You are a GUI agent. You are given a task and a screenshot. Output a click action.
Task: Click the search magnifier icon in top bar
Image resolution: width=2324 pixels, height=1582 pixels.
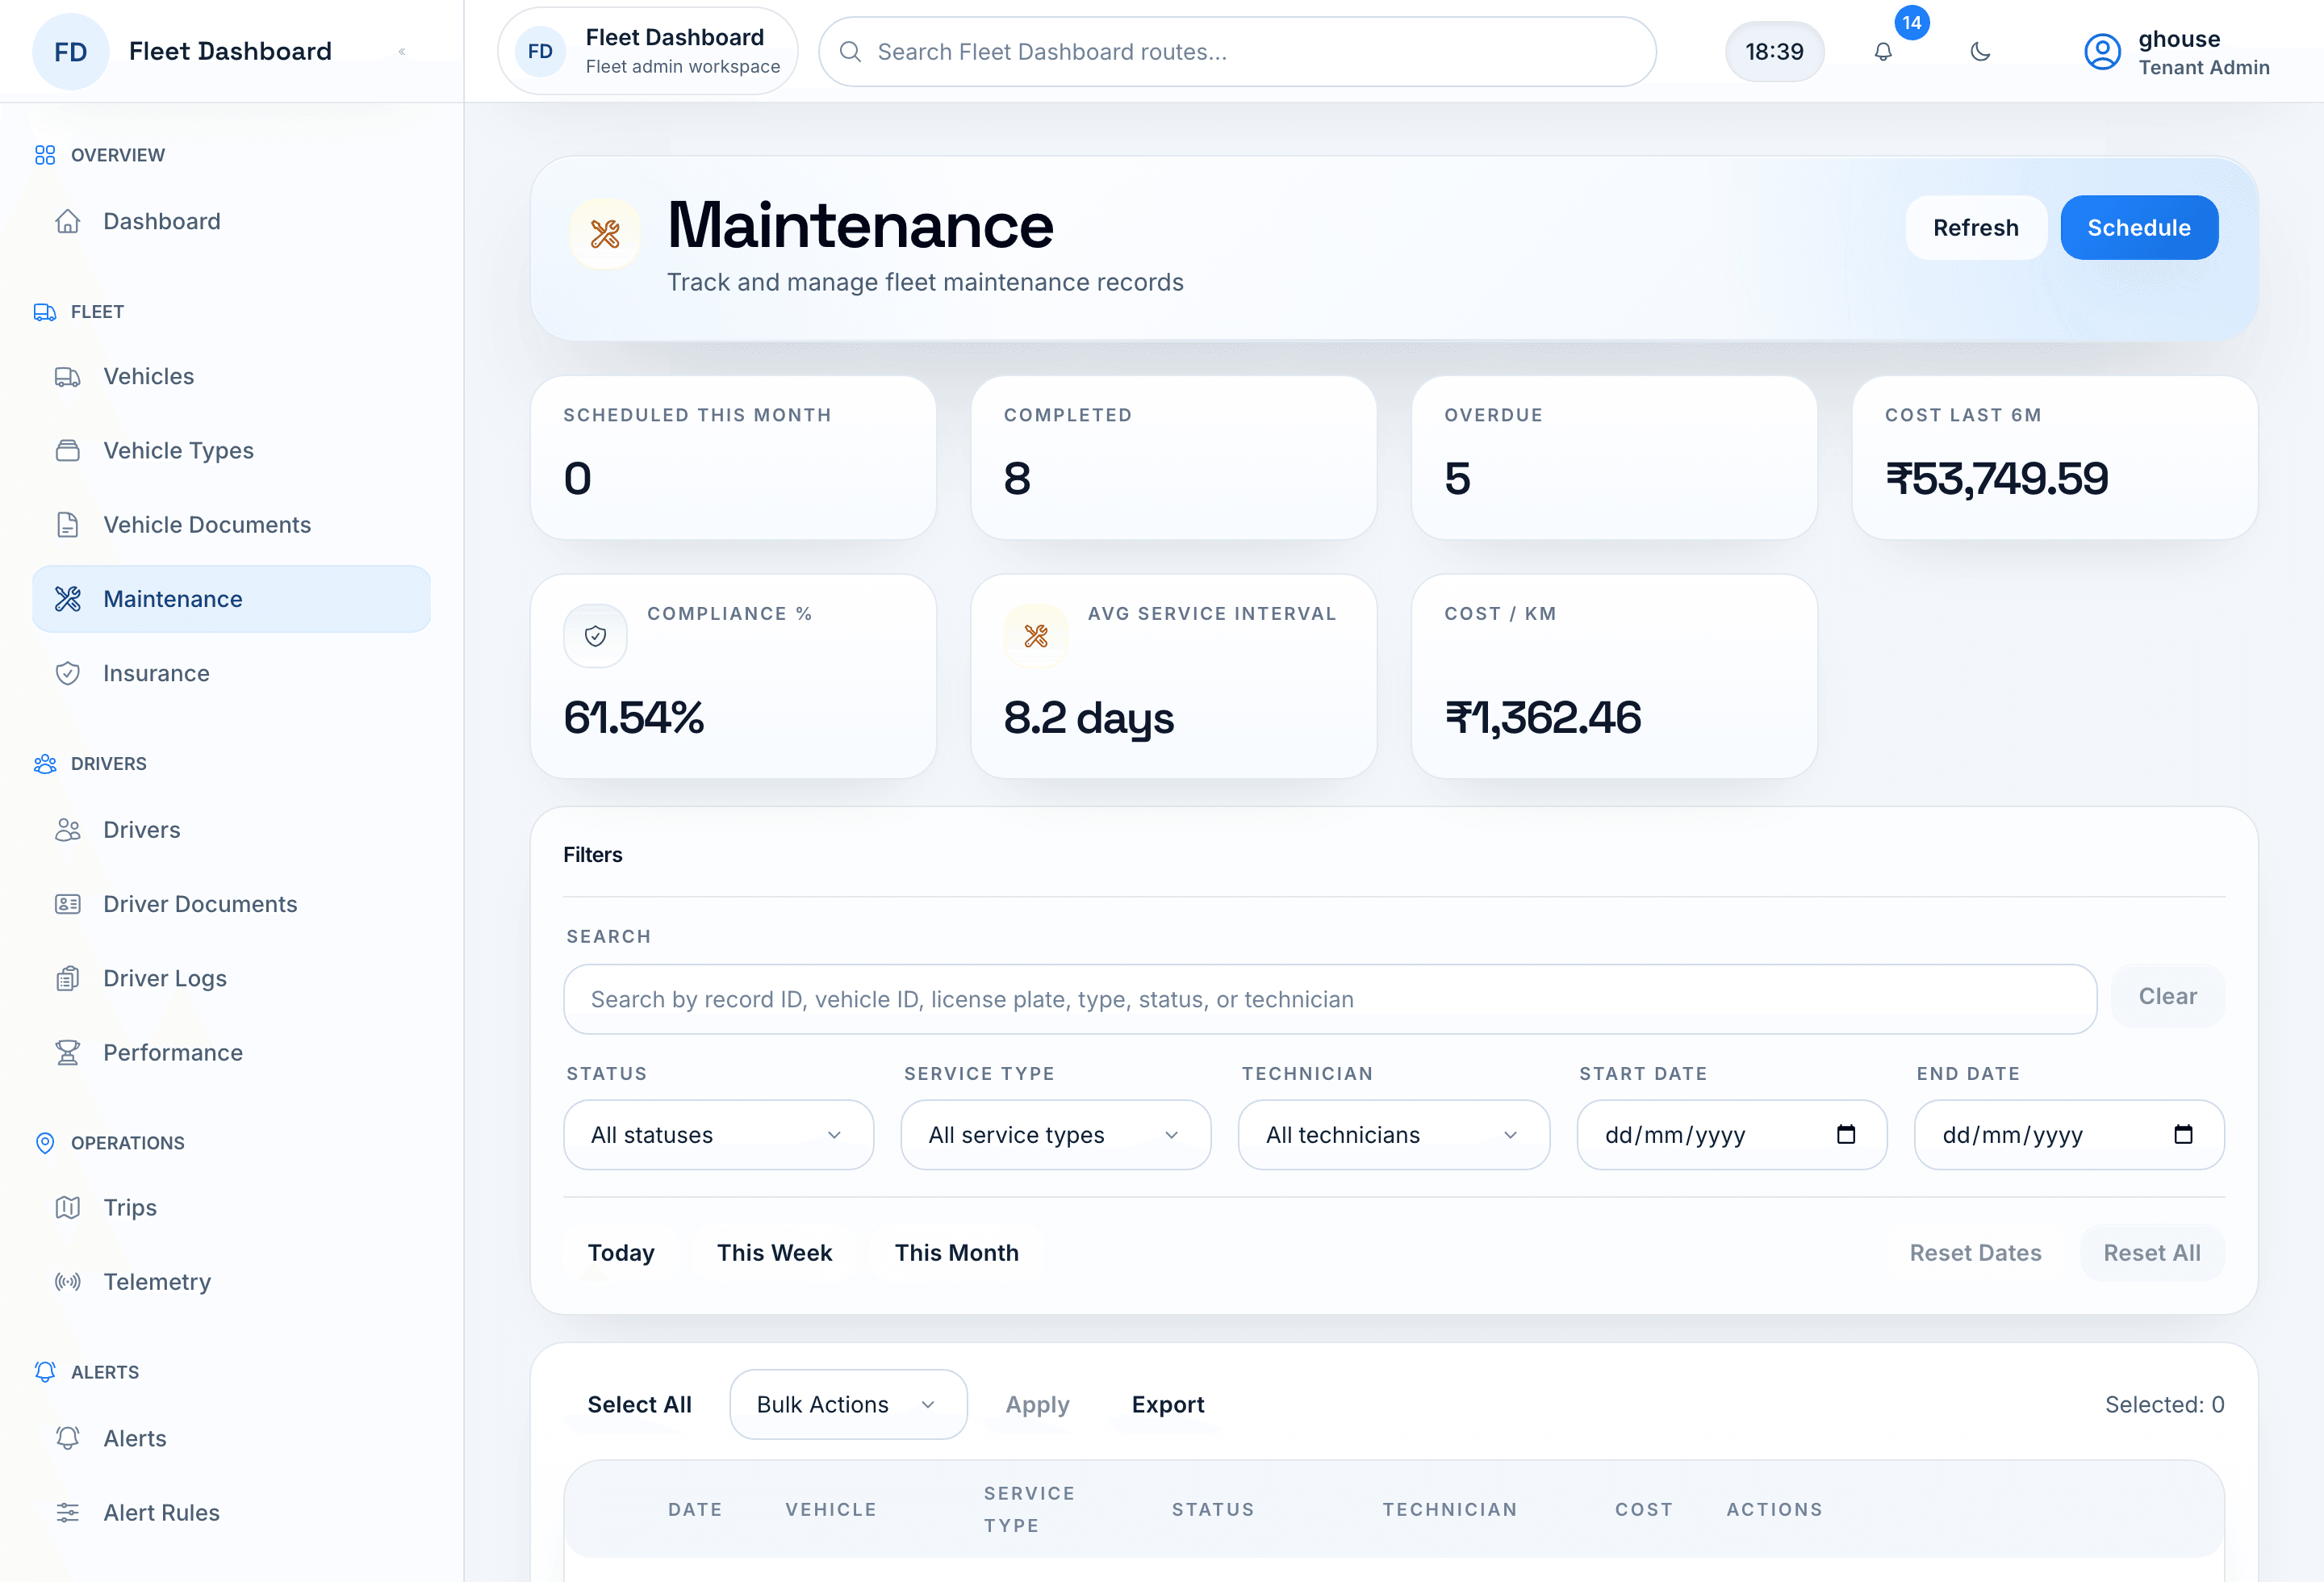click(850, 52)
